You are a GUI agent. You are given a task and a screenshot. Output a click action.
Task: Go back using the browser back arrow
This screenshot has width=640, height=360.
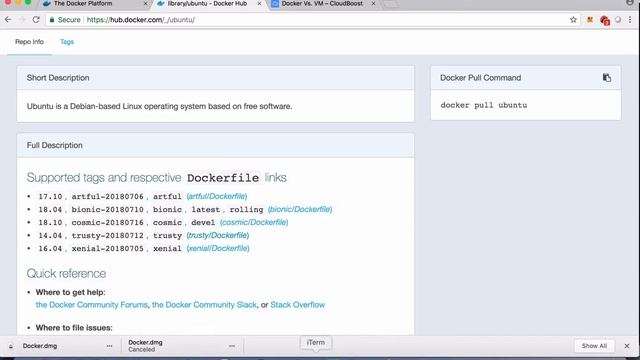pos(8,20)
